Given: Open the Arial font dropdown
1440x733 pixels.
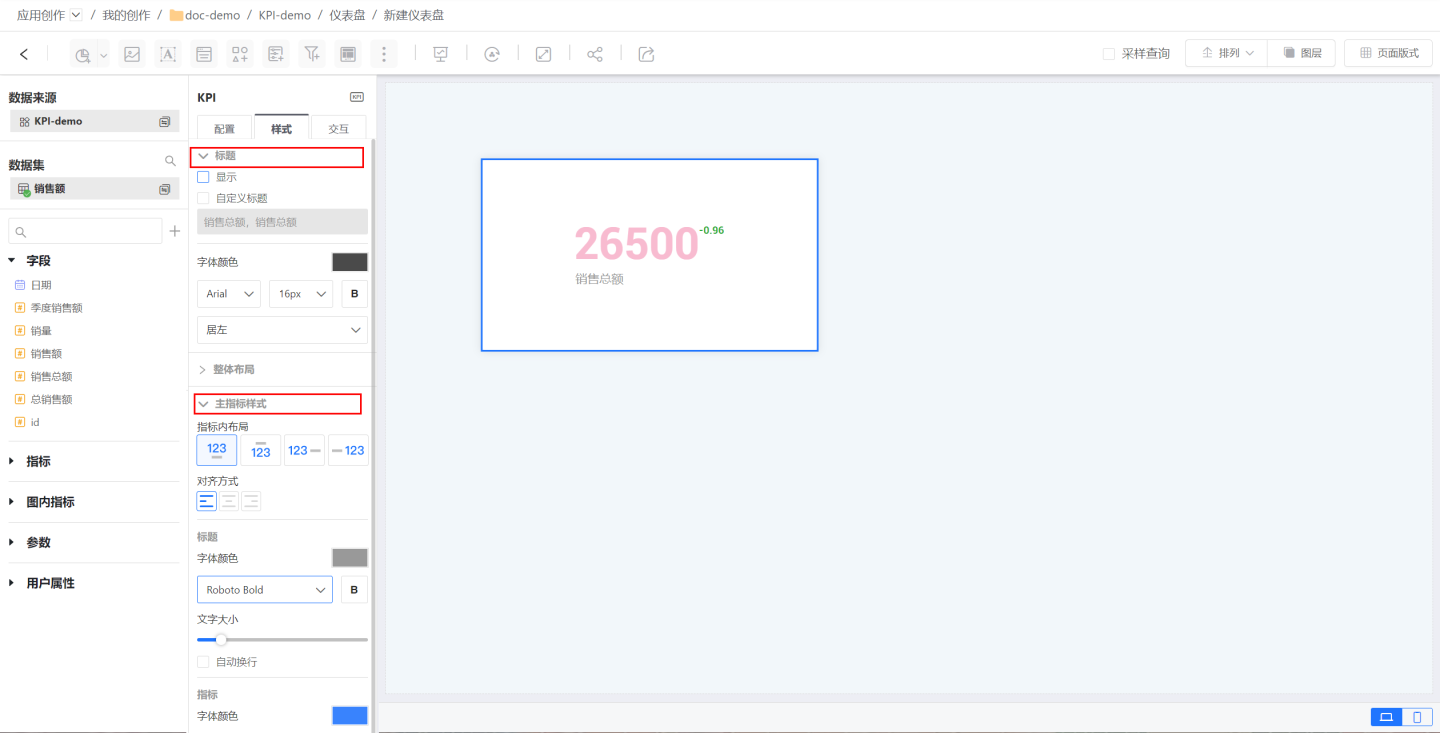Looking at the screenshot, I should 229,294.
